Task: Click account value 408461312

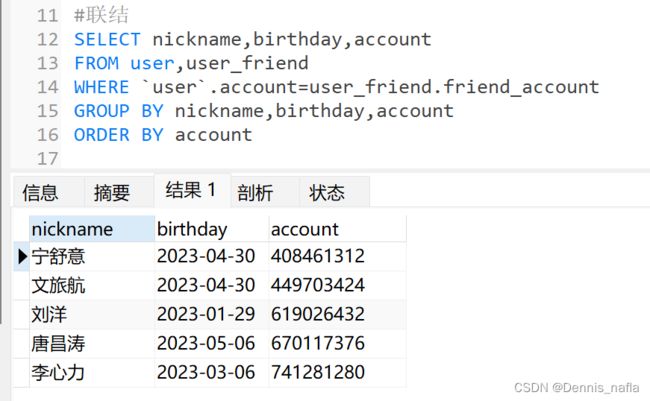Action: 318,256
